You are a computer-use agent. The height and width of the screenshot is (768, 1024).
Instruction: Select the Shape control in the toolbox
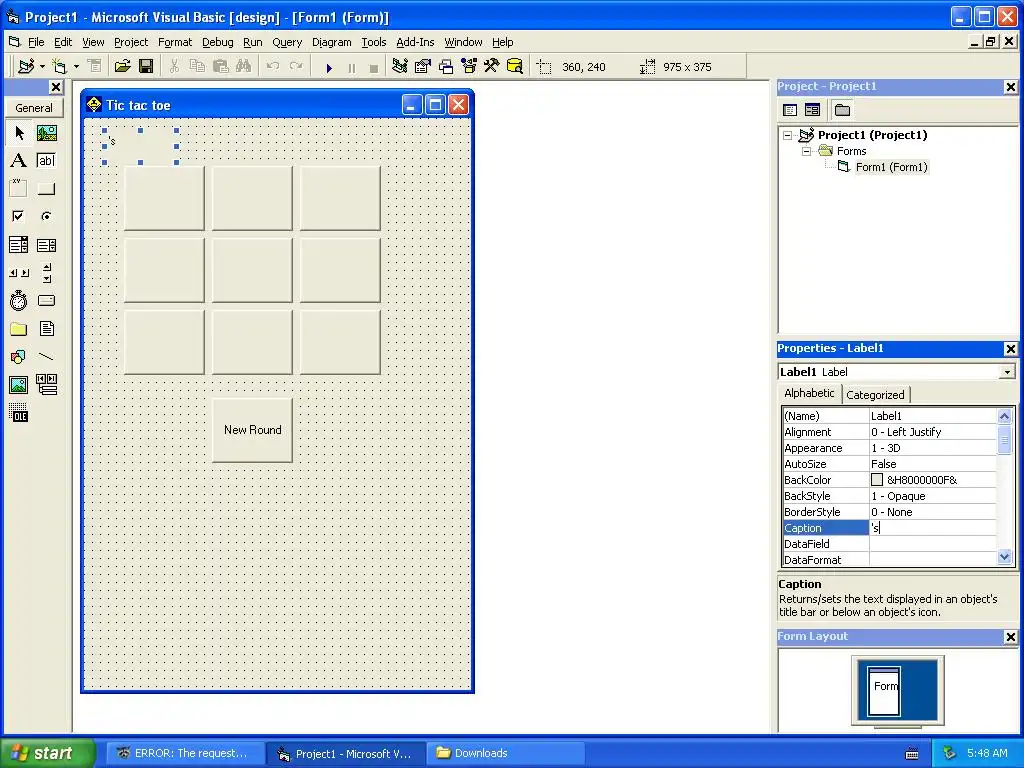pos(19,357)
